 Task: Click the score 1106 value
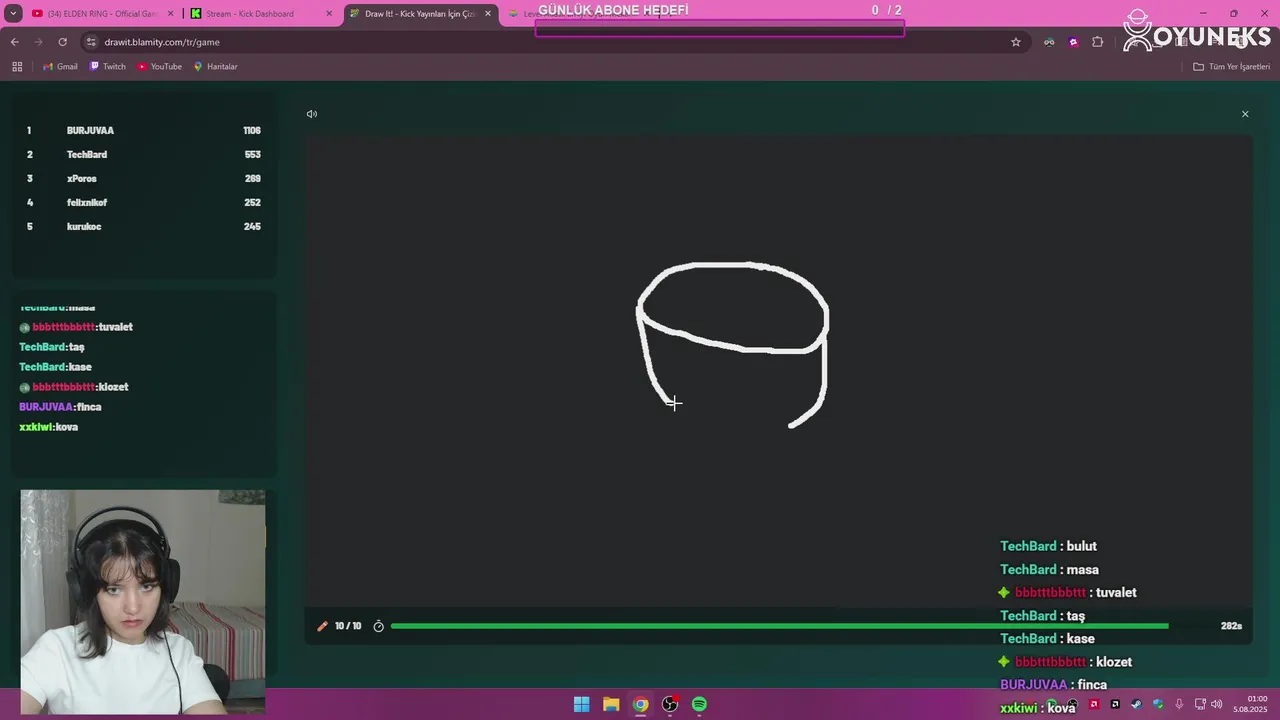(x=251, y=131)
